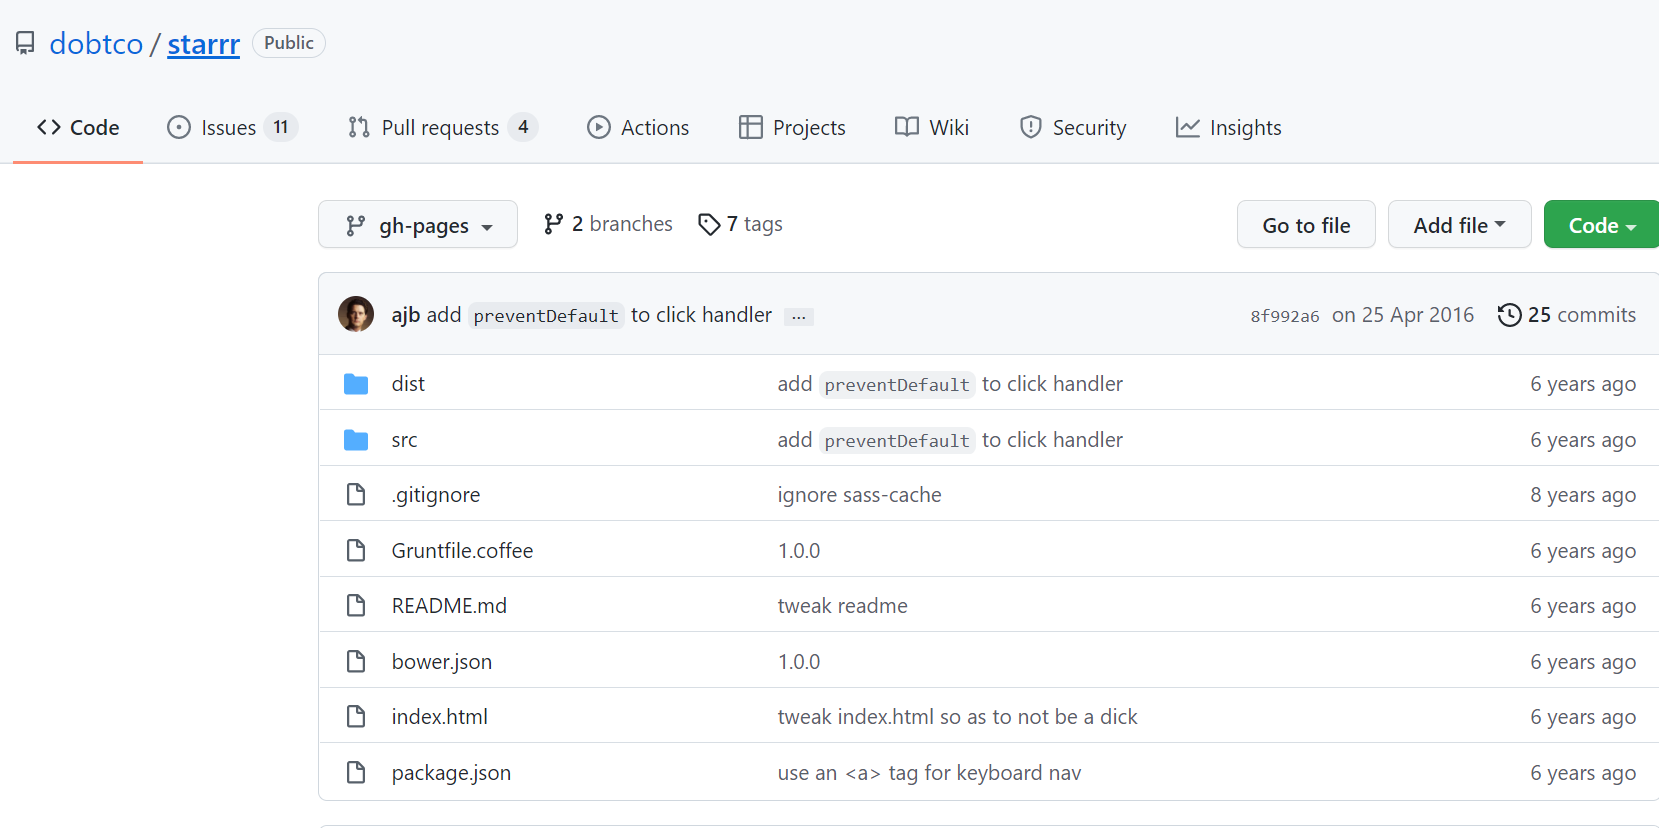View the 2 branches link
Screen dimensions: 1659x828
pos(608,224)
